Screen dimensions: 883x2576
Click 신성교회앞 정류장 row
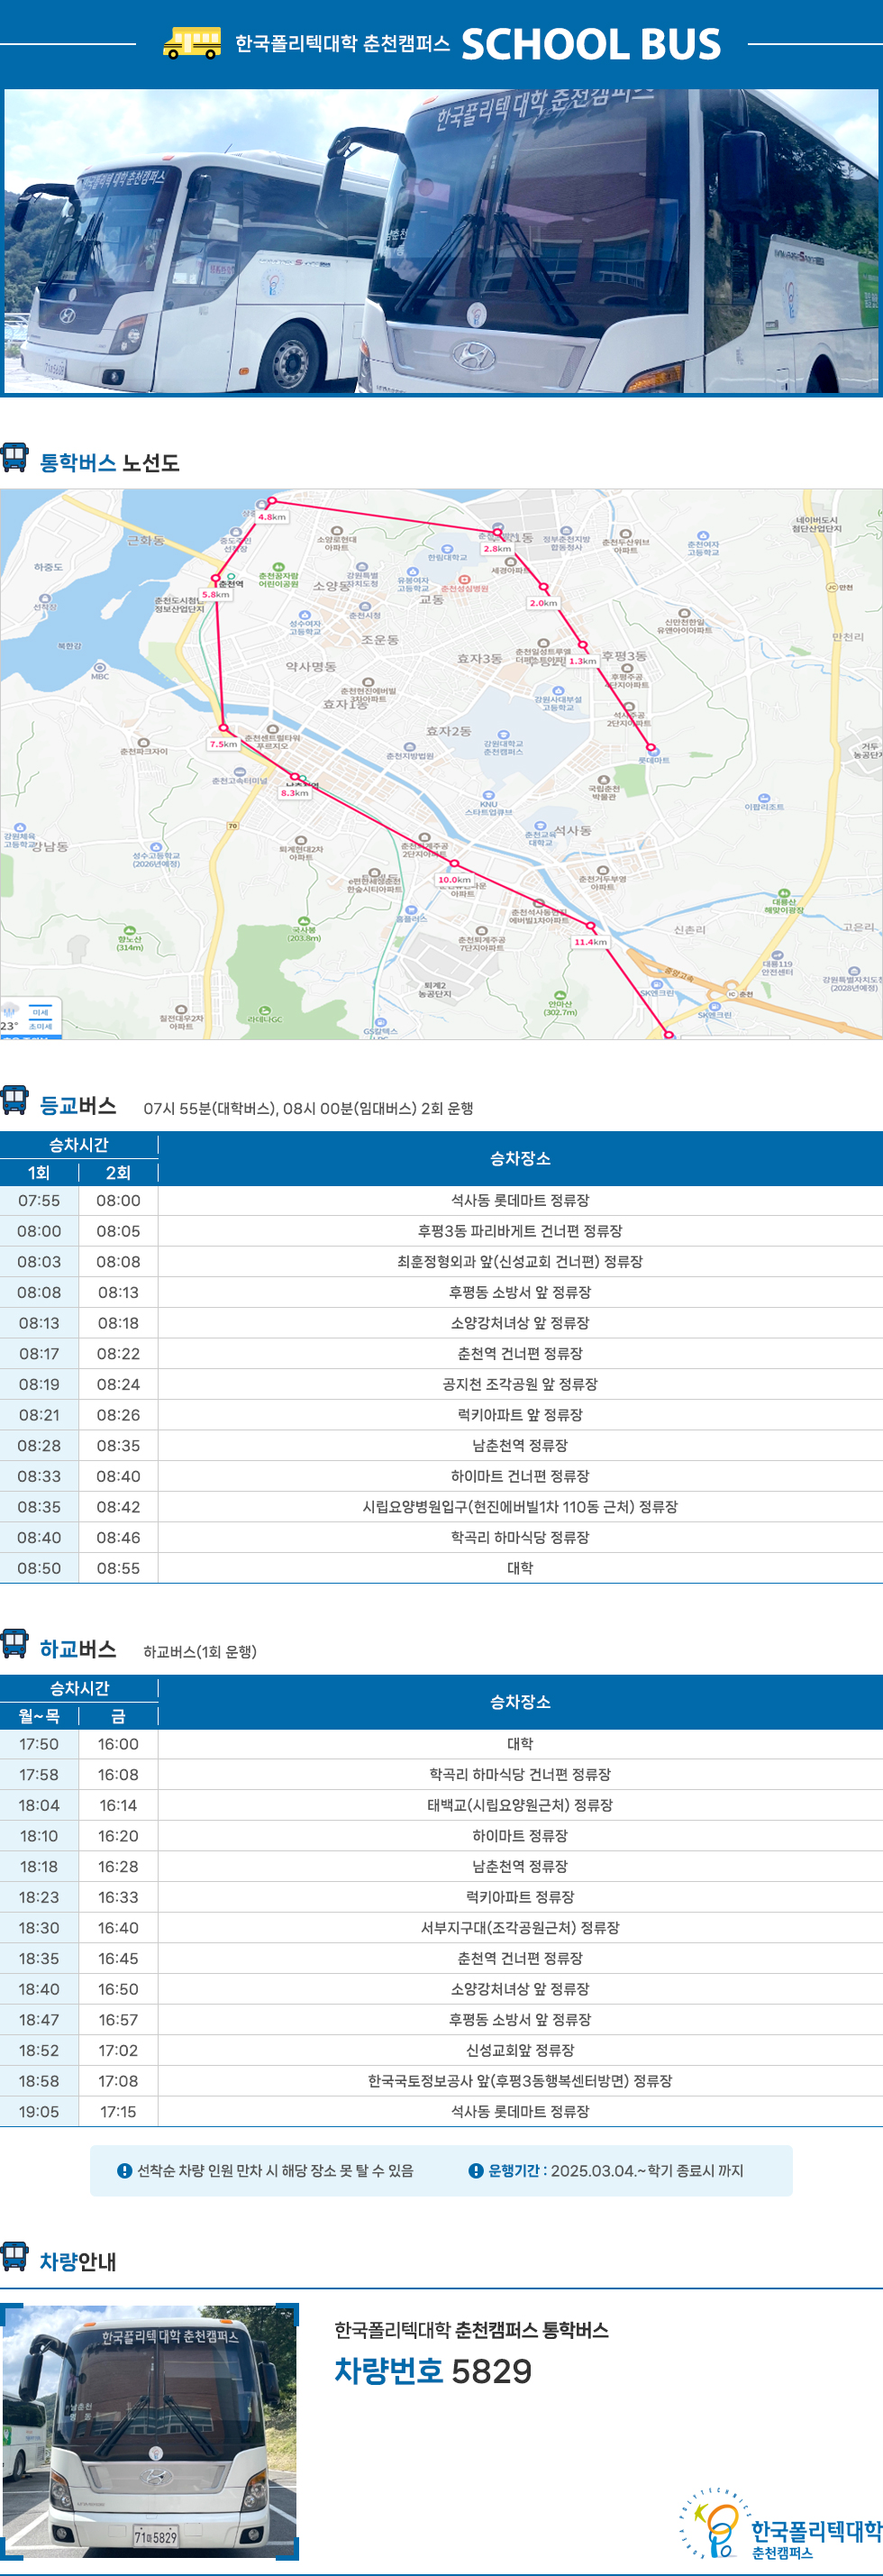click(520, 2051)
